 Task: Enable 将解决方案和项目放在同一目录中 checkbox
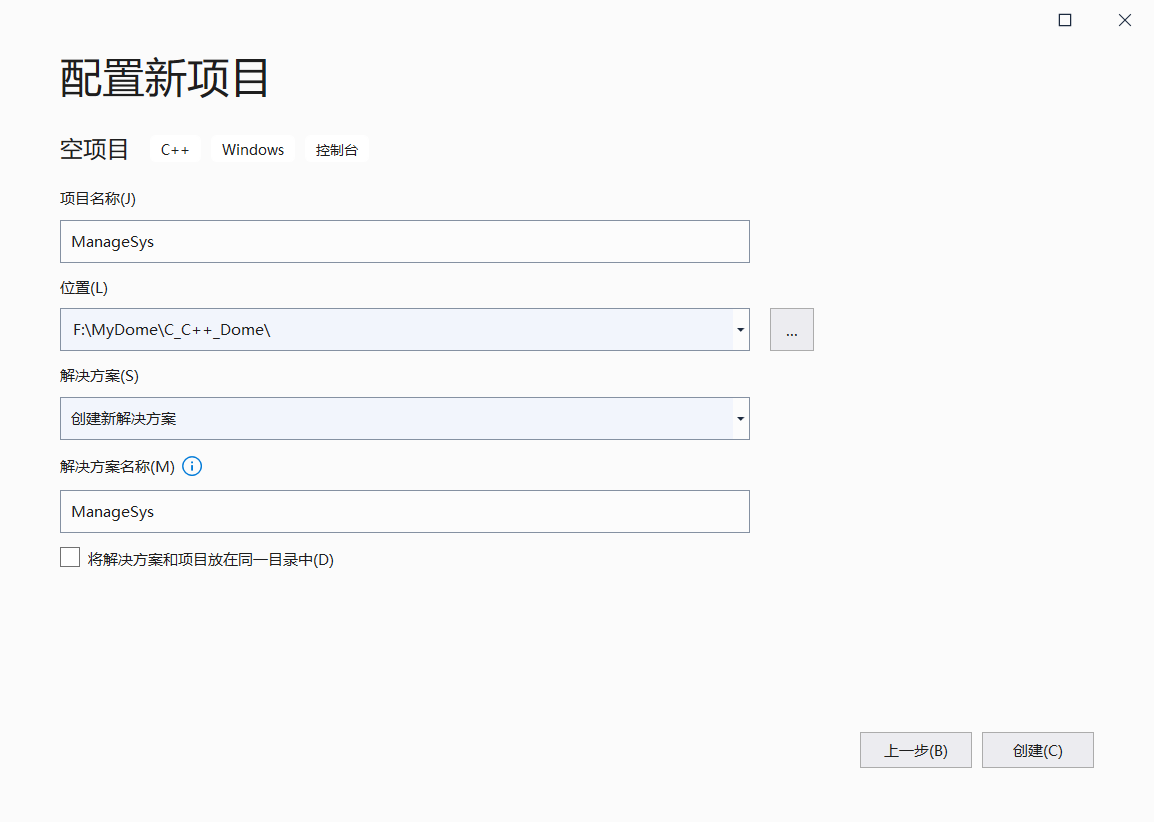point(70,558)
